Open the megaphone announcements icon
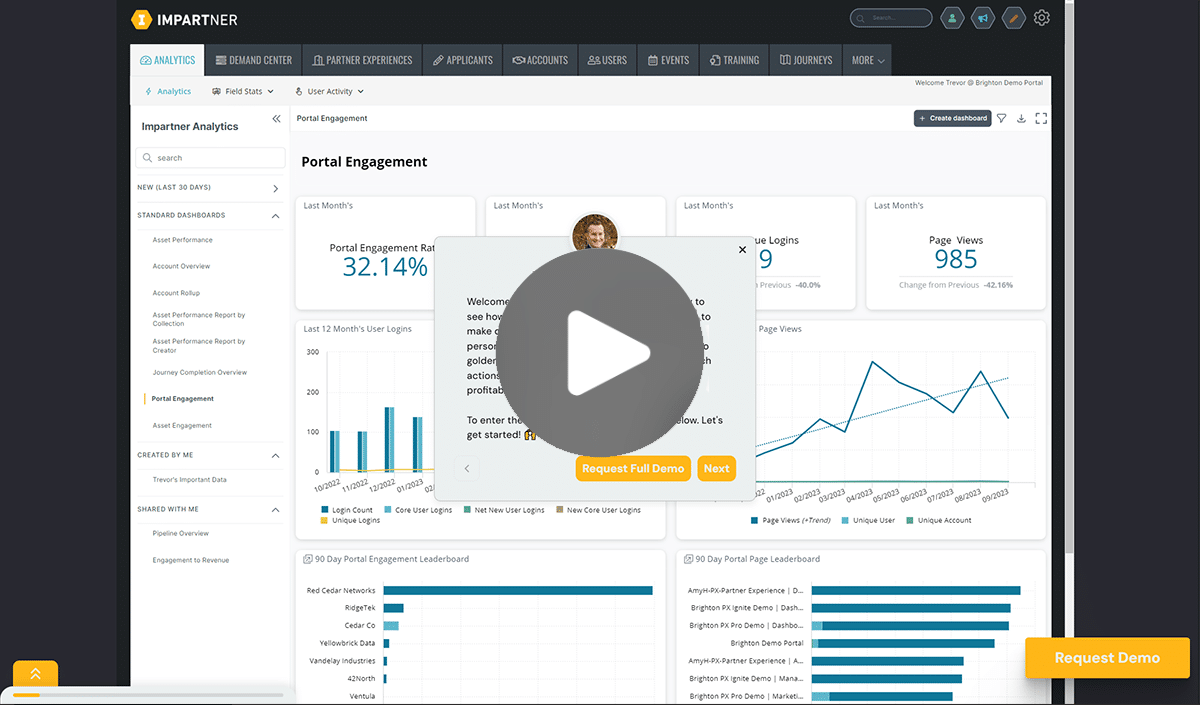This screenshot has height=705, width=1200. 983,18
